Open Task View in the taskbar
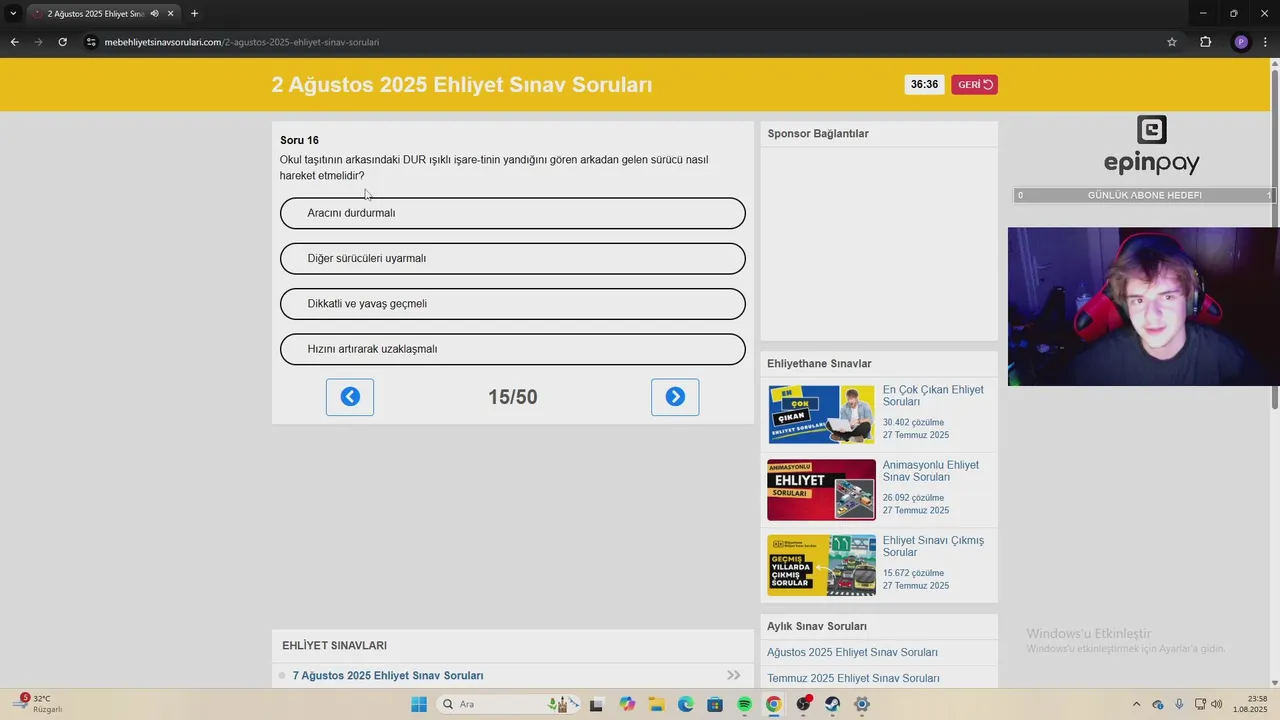The height and width of the screenshot is (720, 1280). click(597, 704)
